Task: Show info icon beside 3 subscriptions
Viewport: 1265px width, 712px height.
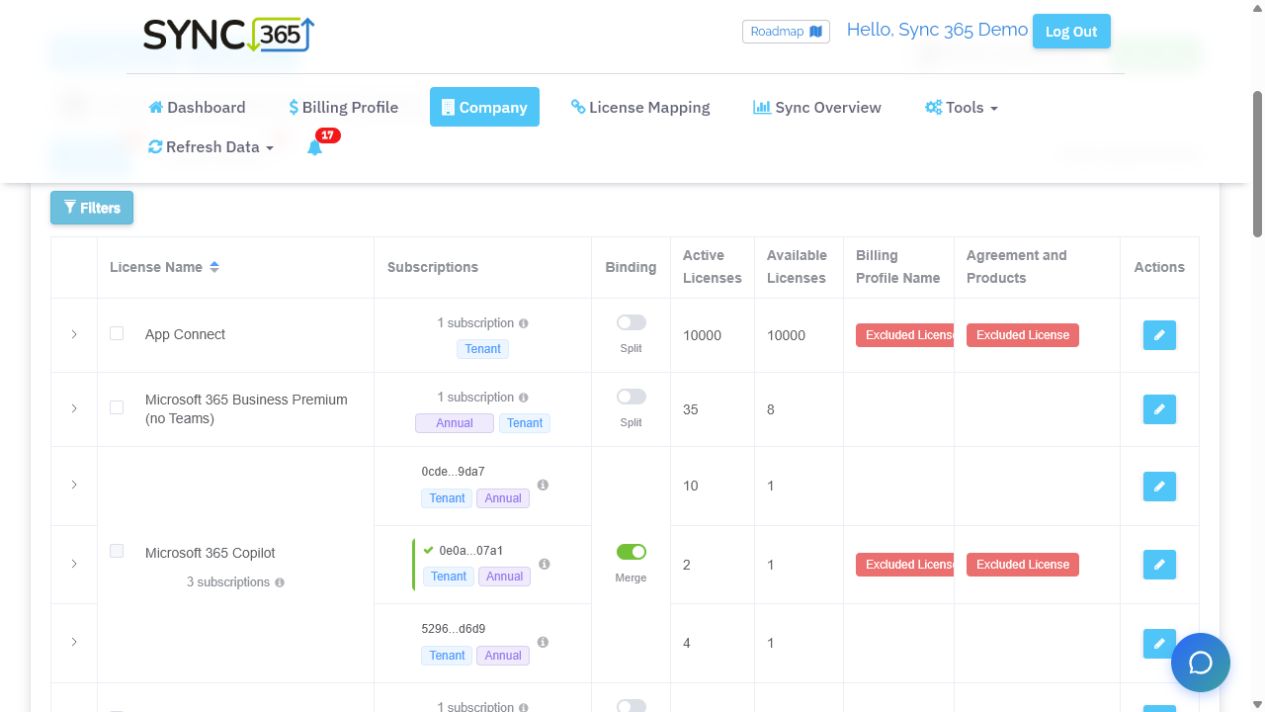Action: click(x=280, y=582)
